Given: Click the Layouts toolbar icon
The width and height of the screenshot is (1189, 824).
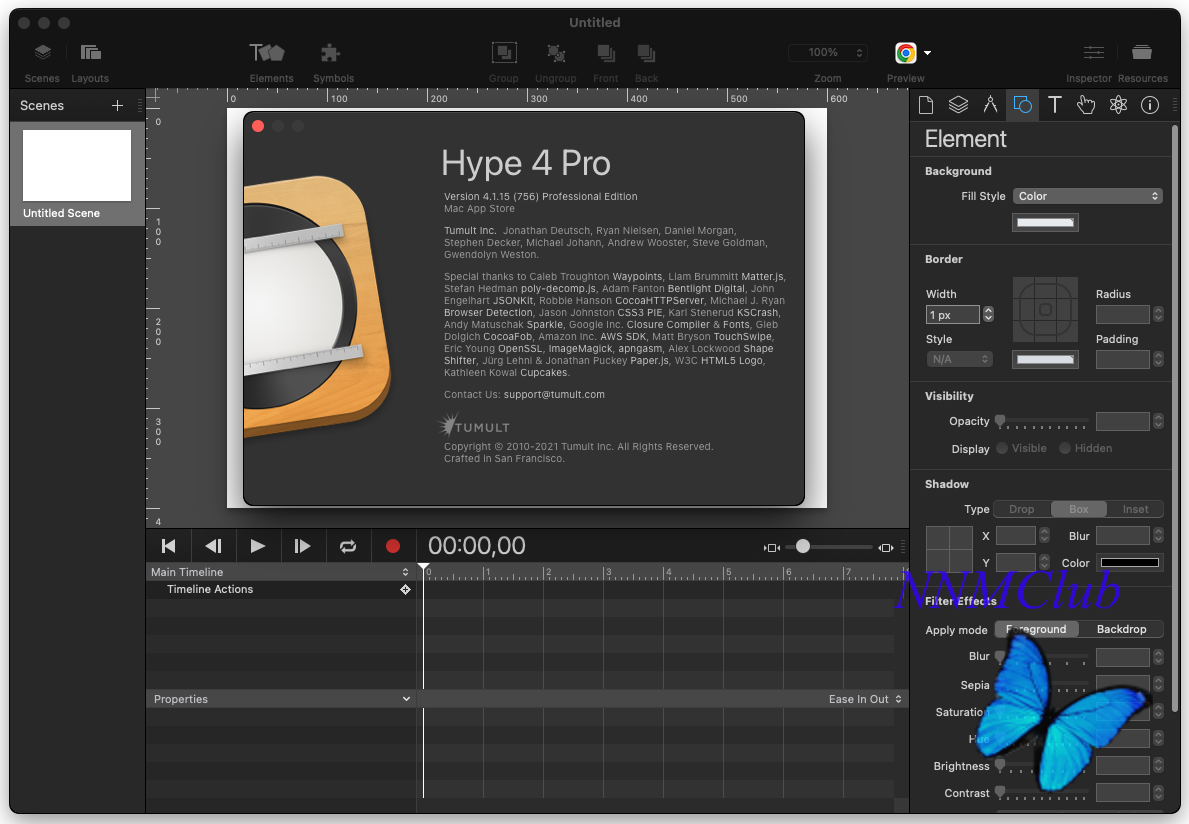Looking at the screenshot, I should click(x=90, y=54).
